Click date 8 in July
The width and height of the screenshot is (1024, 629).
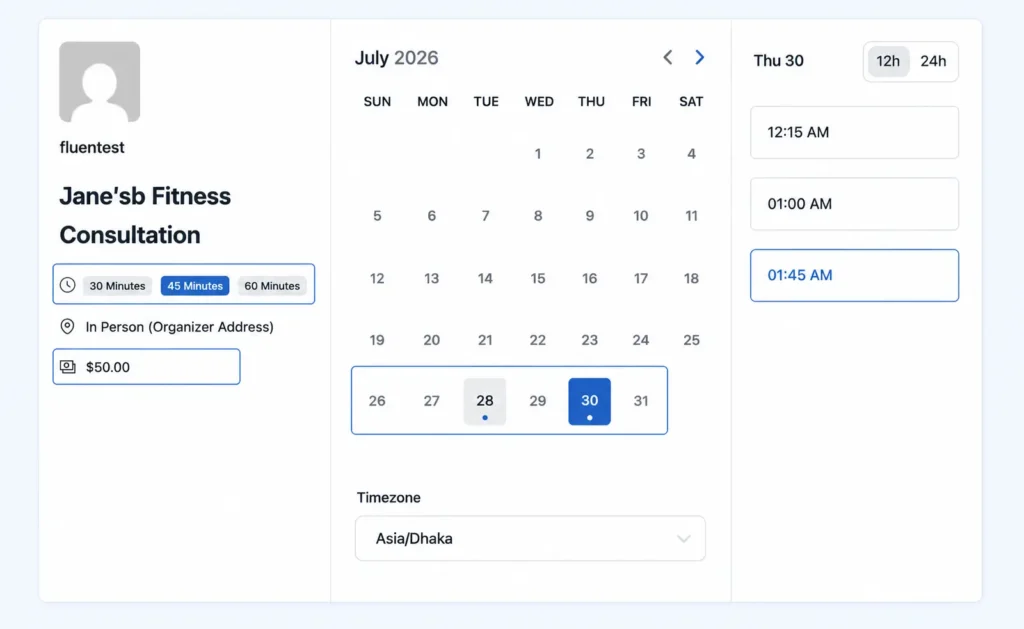[x=537, y=216]
